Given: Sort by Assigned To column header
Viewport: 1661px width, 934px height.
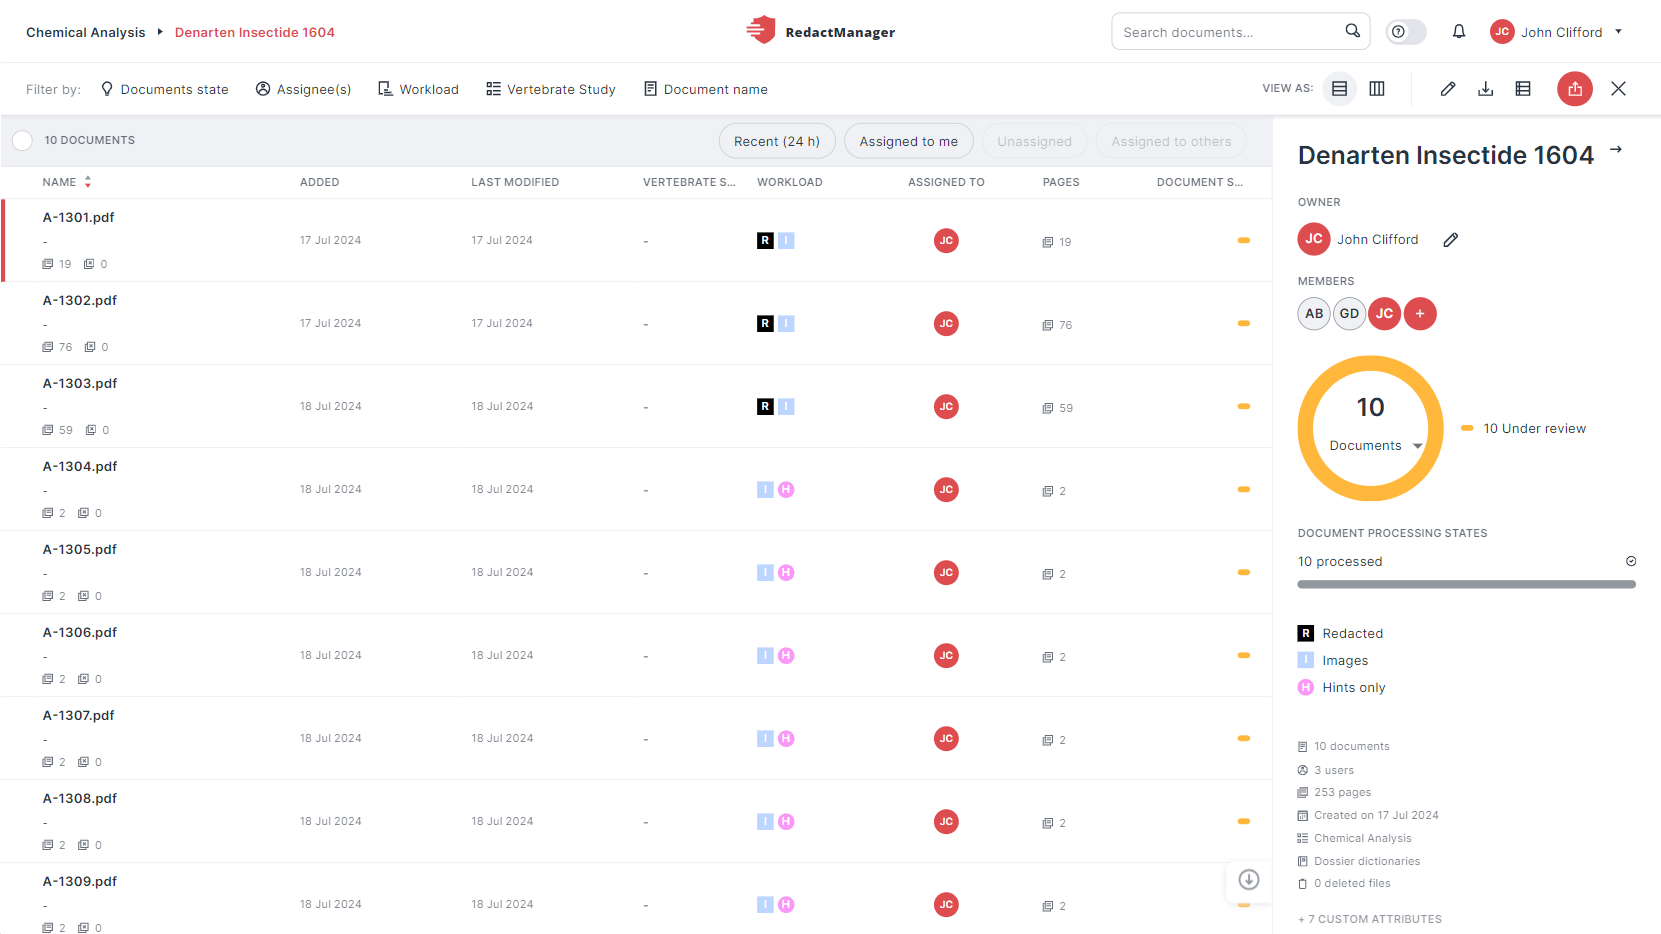Looking at the screenshot, I should (x=946, y=182).
